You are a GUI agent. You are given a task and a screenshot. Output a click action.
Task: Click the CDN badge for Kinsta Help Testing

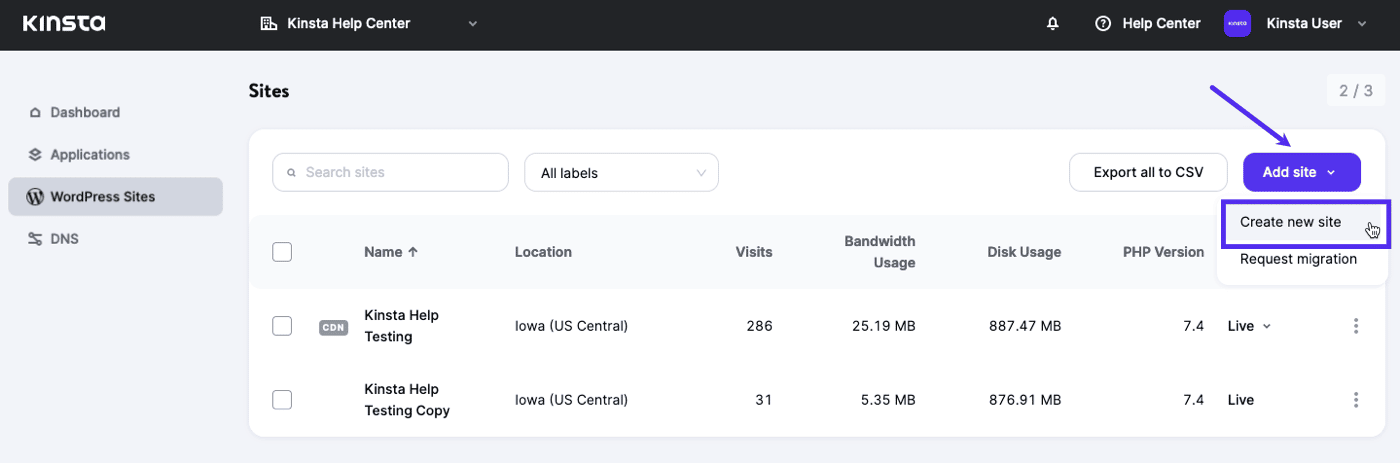333,327
